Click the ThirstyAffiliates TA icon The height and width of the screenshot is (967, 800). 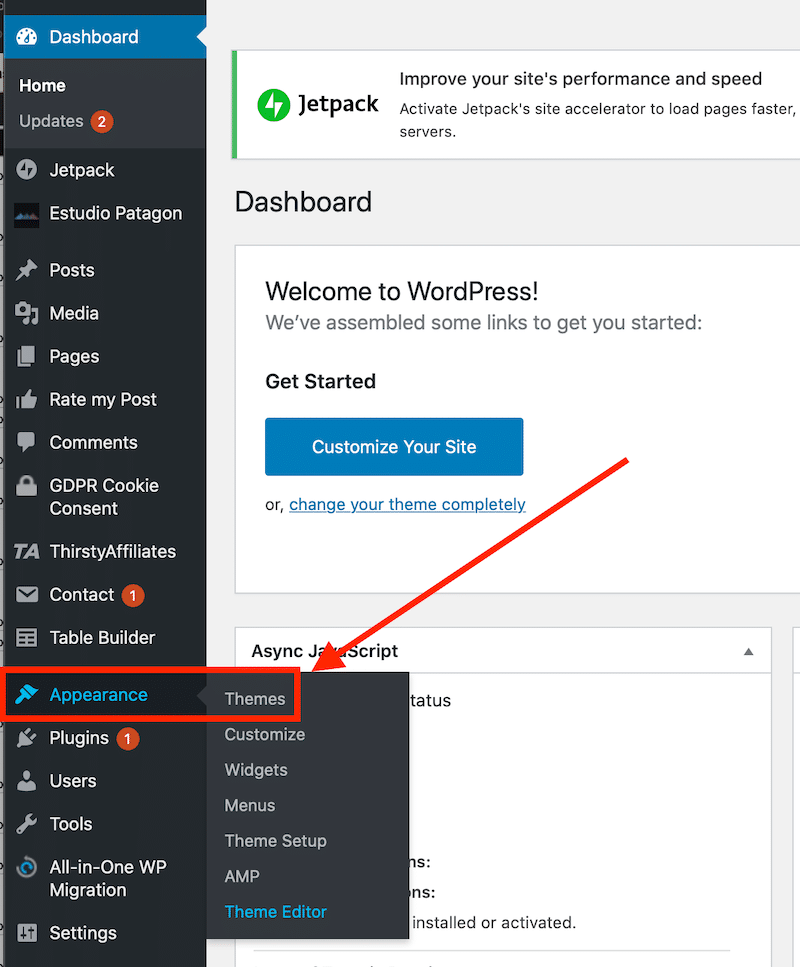(27, 551)
